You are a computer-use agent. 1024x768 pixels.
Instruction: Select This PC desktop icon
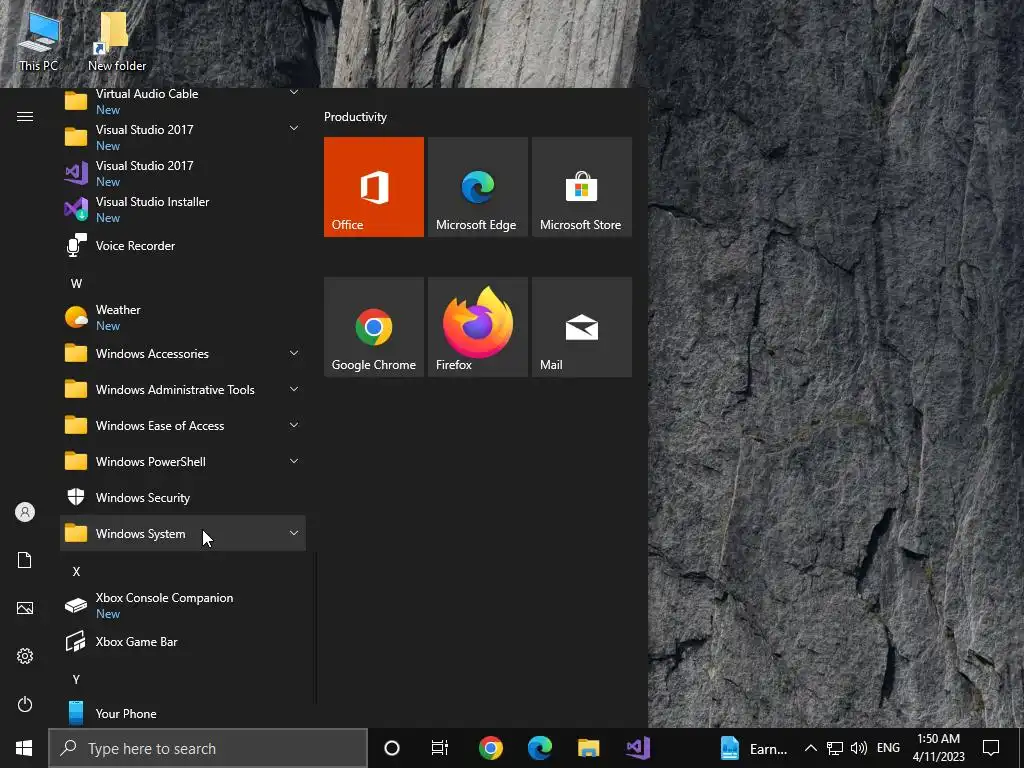(39, 41)
